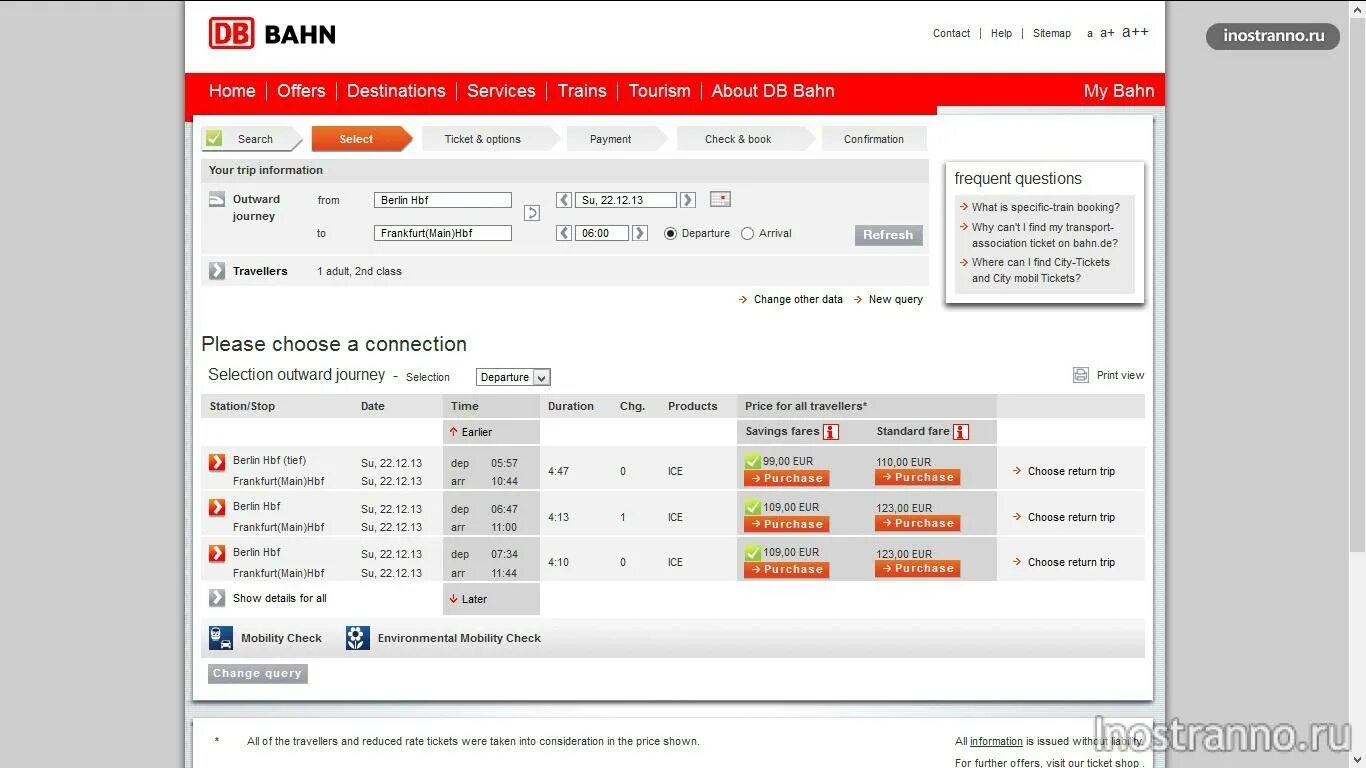Click the DB Bahn logo
Screen dimensions: 1366x768
tap(272, 34)
